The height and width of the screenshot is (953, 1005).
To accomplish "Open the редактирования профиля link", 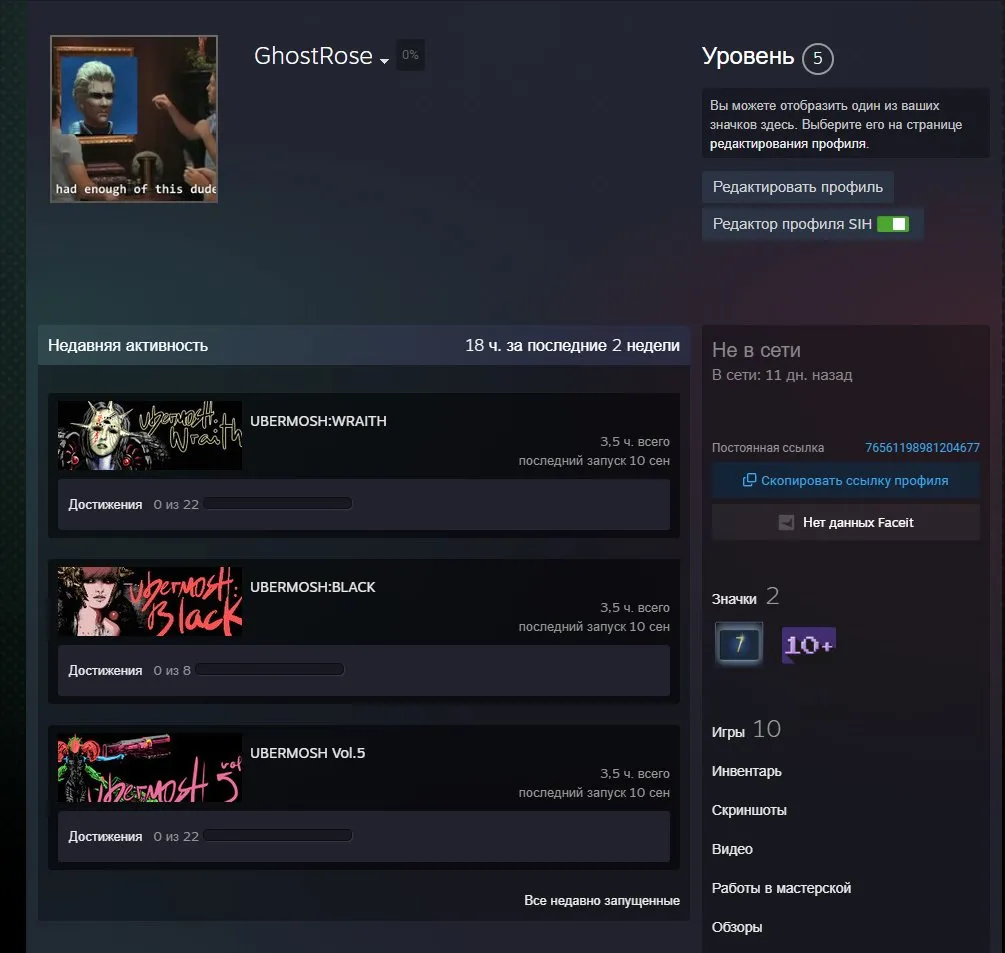I will (x=788, y=144).
